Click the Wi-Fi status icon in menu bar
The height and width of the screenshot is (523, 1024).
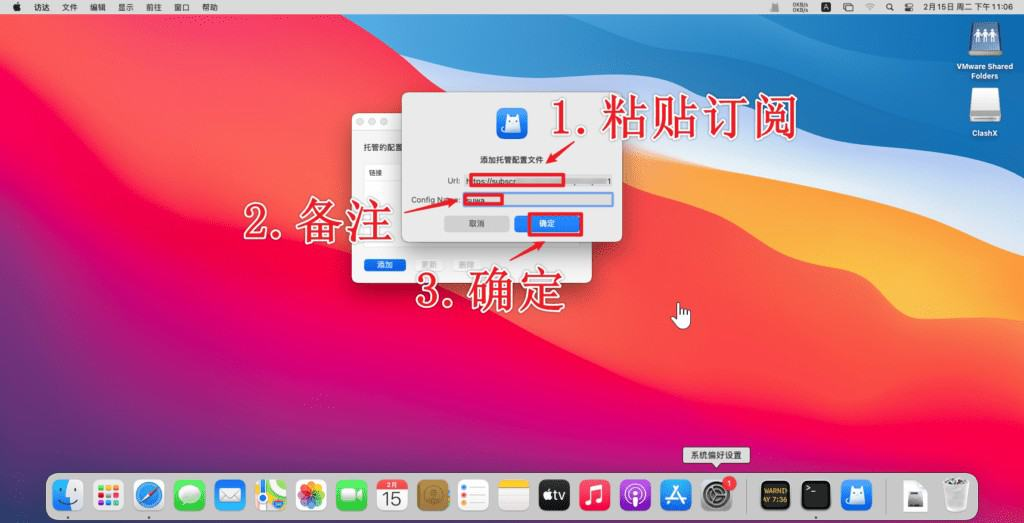click(870, 7)
